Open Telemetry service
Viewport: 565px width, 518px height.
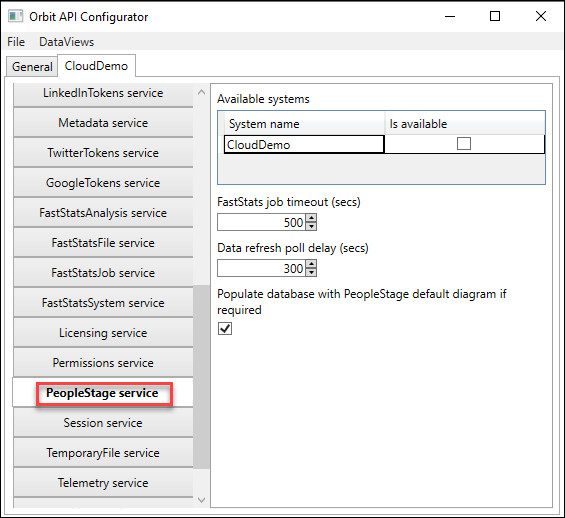(x=103, y=482)
